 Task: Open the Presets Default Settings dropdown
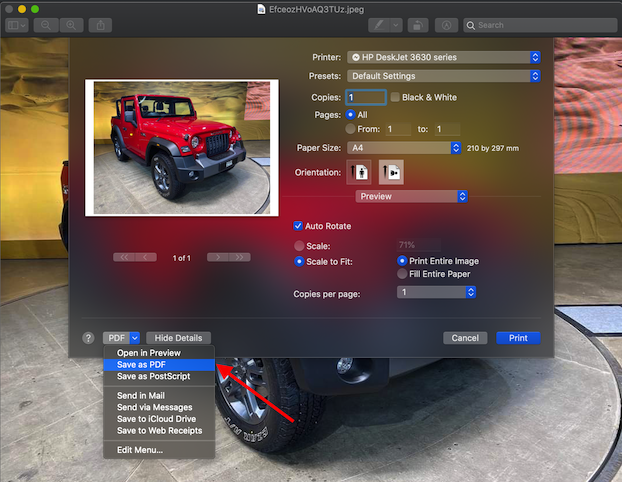443,76
